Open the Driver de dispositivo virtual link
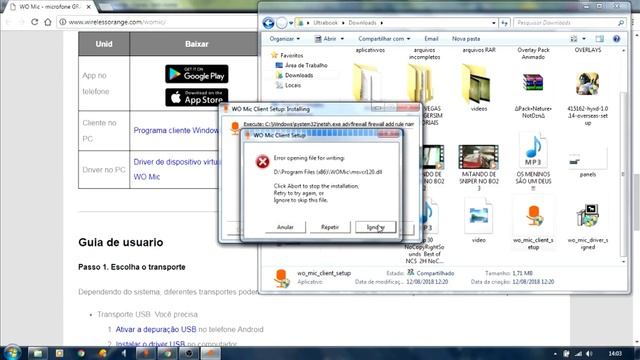The image size is (640, 360). tap(177, 162)
